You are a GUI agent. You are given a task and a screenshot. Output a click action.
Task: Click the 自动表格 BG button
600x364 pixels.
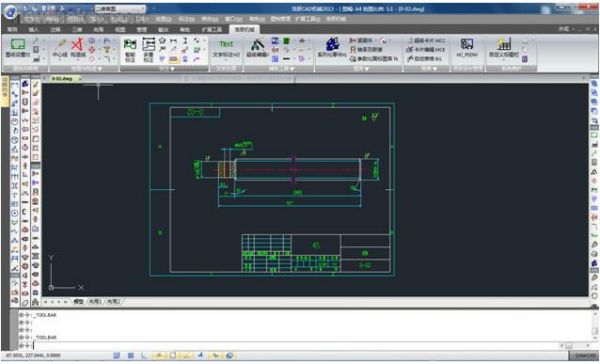pyautogui.click(x=424, y=59)
